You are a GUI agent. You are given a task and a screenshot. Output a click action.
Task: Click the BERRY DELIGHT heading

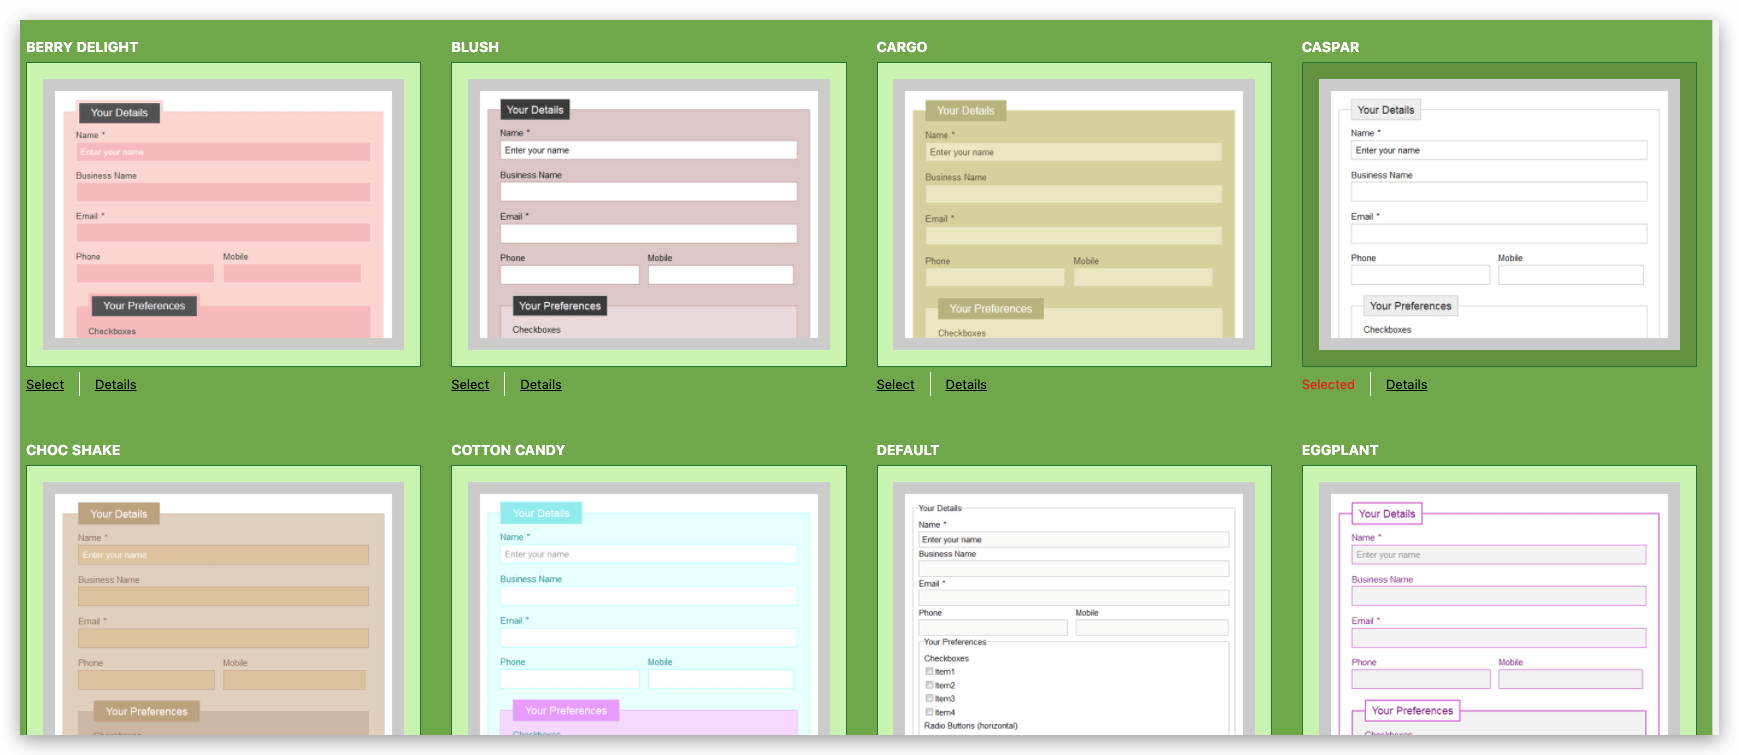tap(82, 47)
